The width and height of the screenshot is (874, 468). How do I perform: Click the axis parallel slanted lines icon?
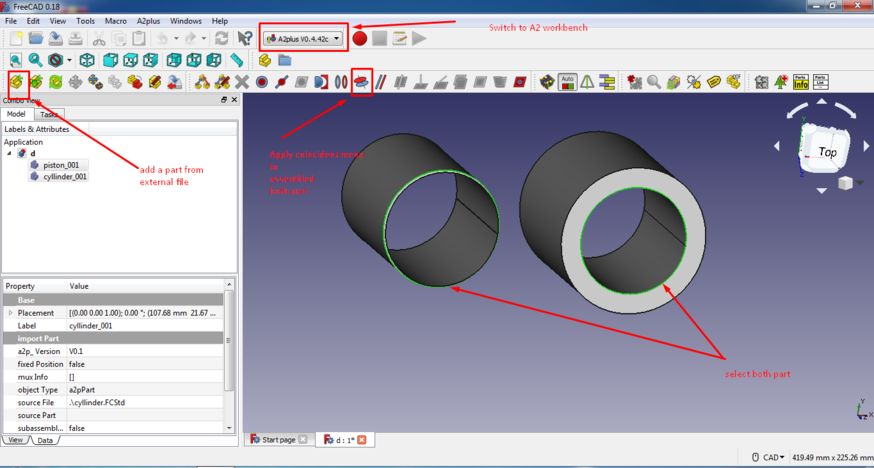tap(381, 82)
